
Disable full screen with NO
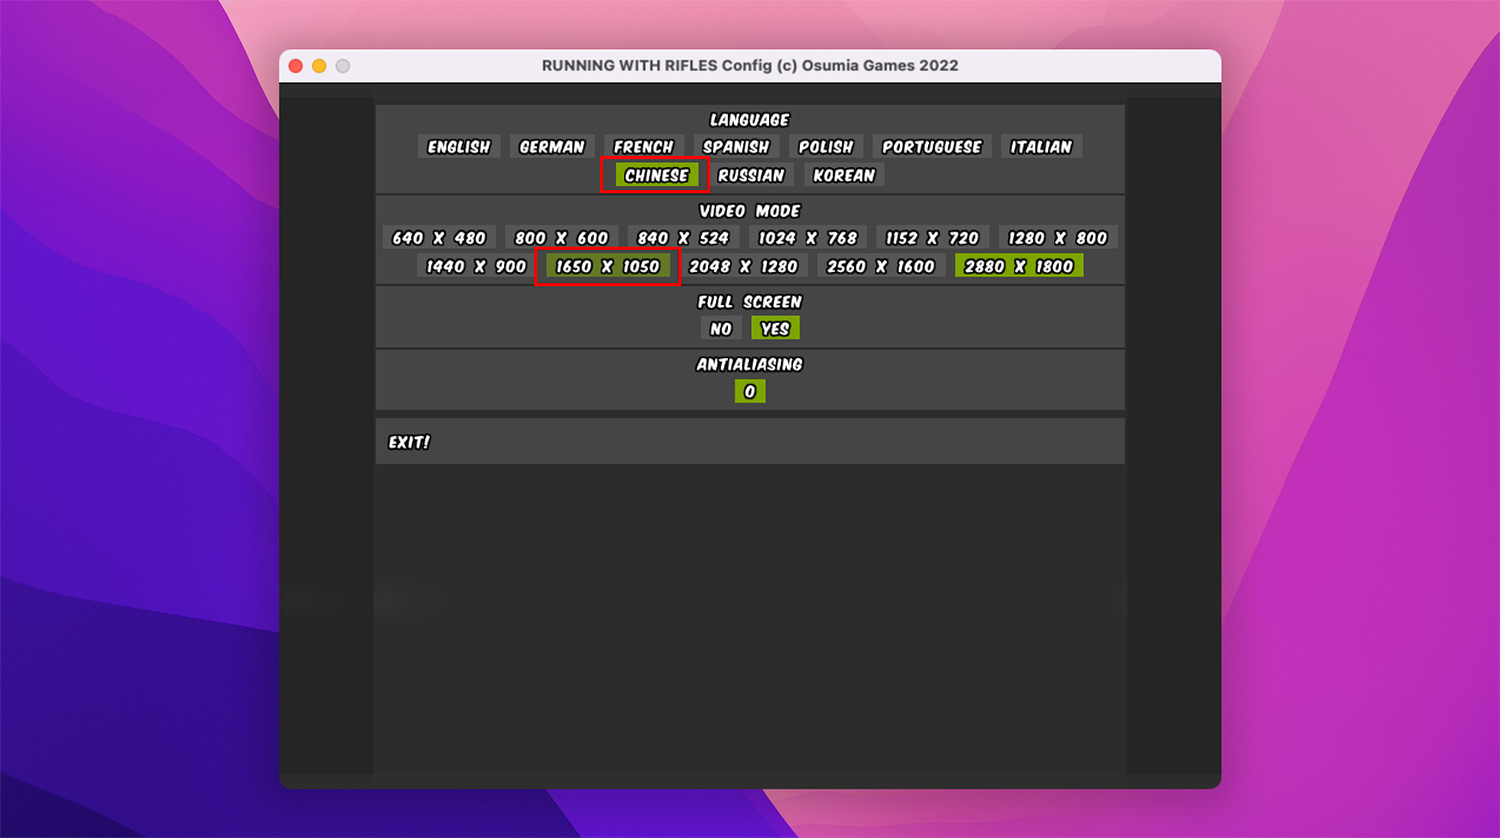click(x=721, y=329)
